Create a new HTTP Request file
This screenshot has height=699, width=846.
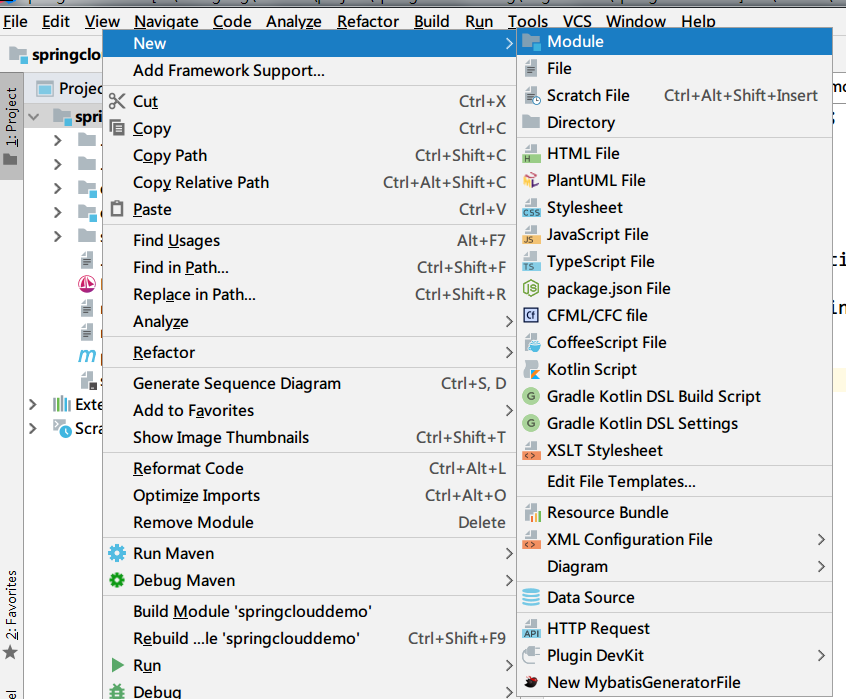[x=592, y=628]
